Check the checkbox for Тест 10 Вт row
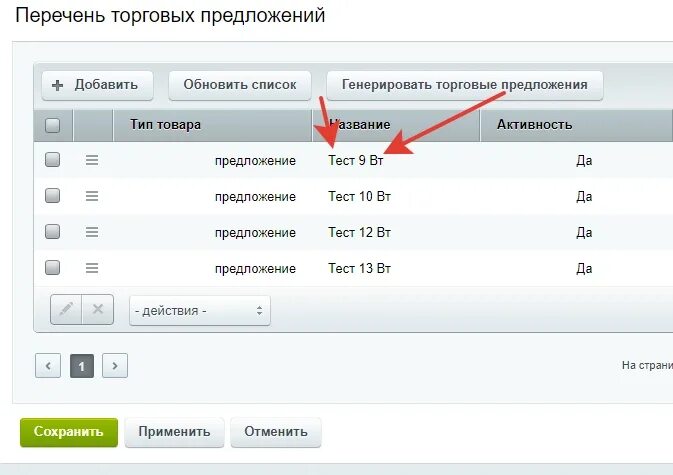 coord(52,196)
